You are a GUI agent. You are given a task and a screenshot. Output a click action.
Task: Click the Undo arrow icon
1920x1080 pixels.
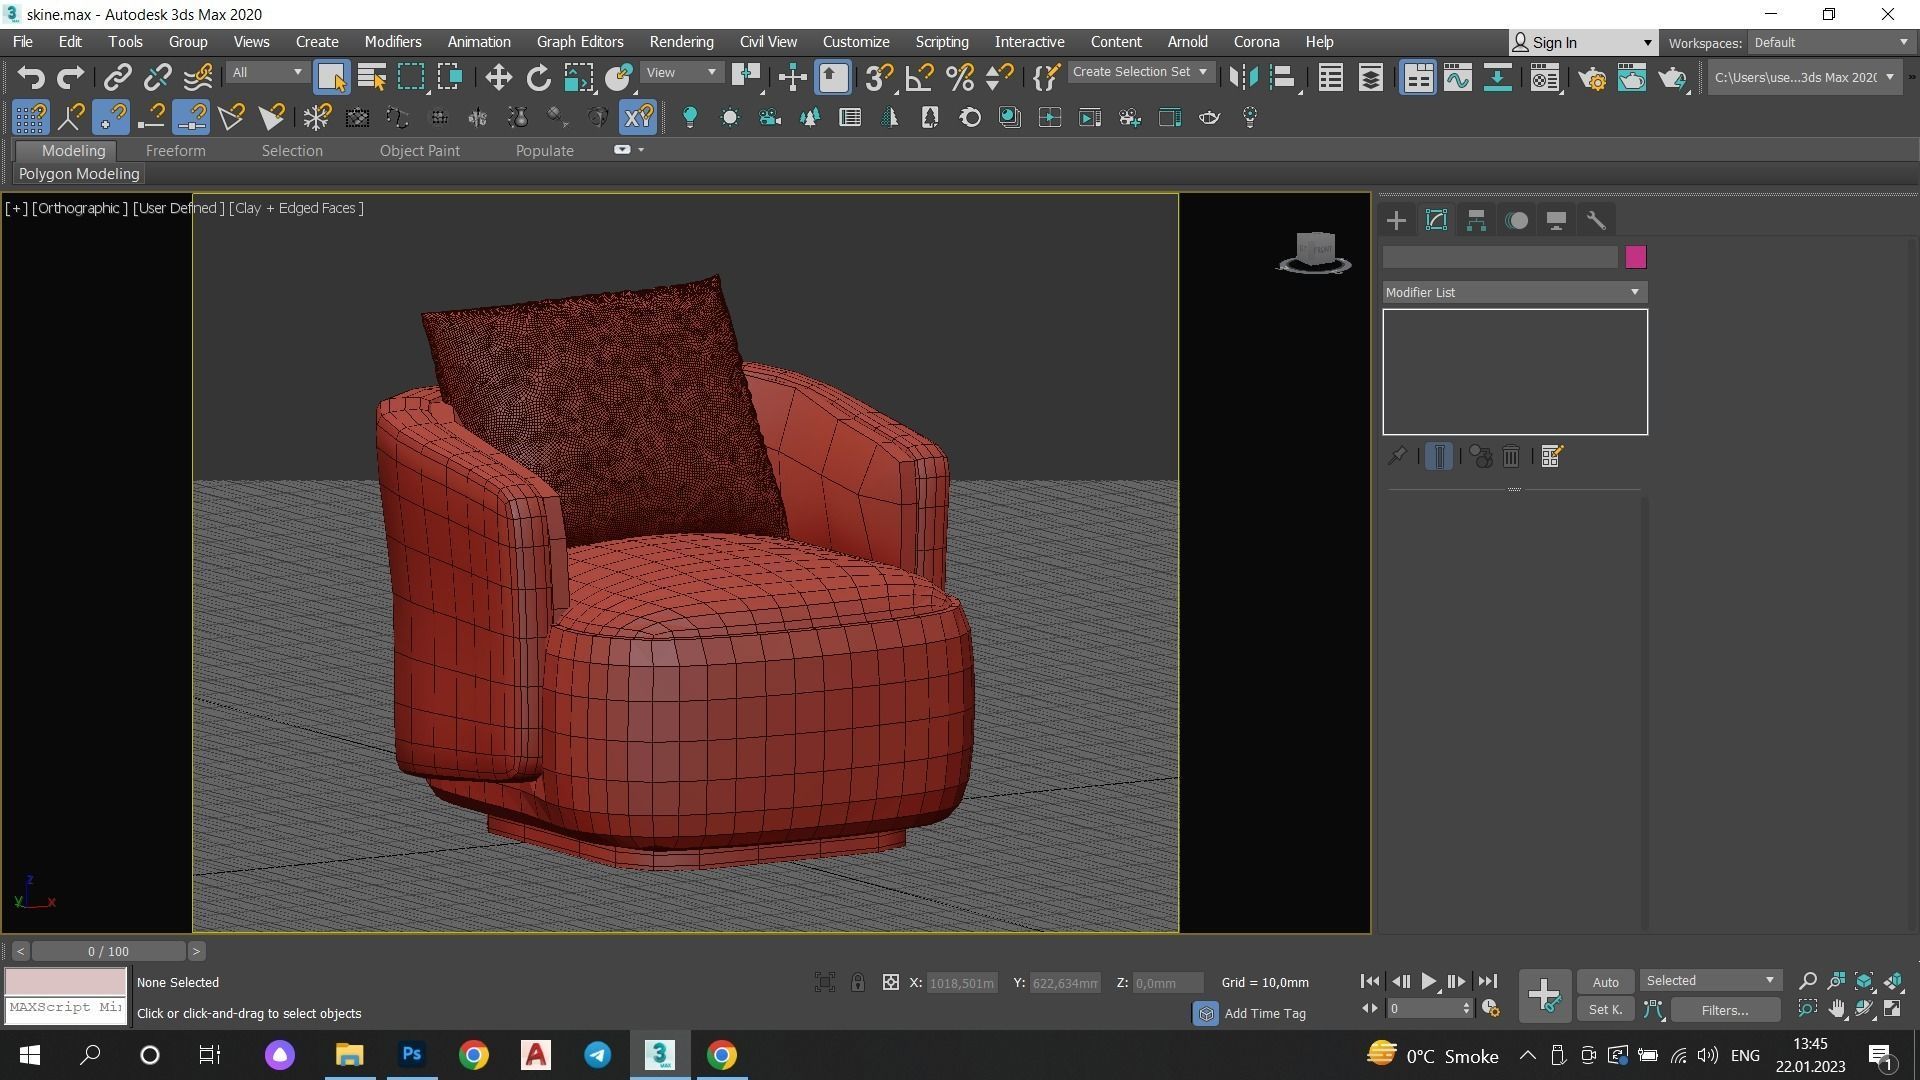tap(31, 77)
